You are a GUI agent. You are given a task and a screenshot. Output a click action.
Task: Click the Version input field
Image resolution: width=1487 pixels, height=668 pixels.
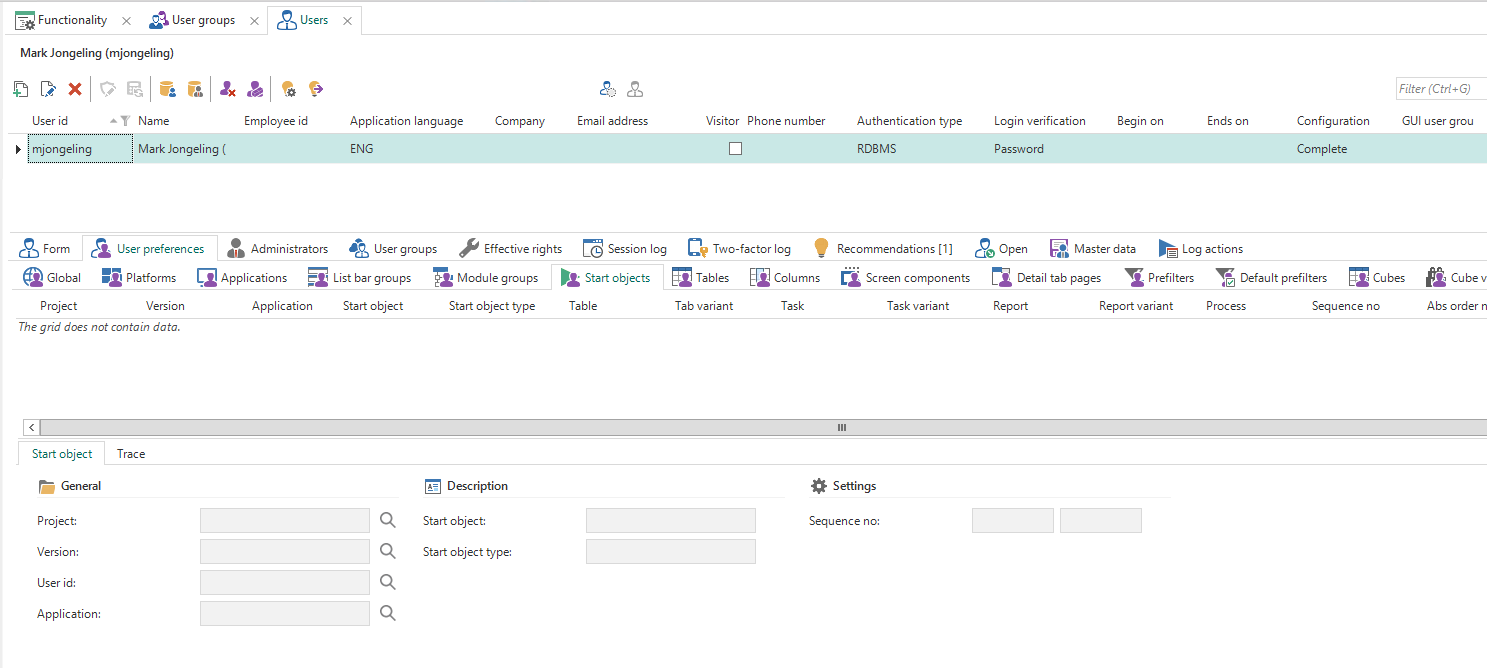pyautogui.click(x=285, y=551)
